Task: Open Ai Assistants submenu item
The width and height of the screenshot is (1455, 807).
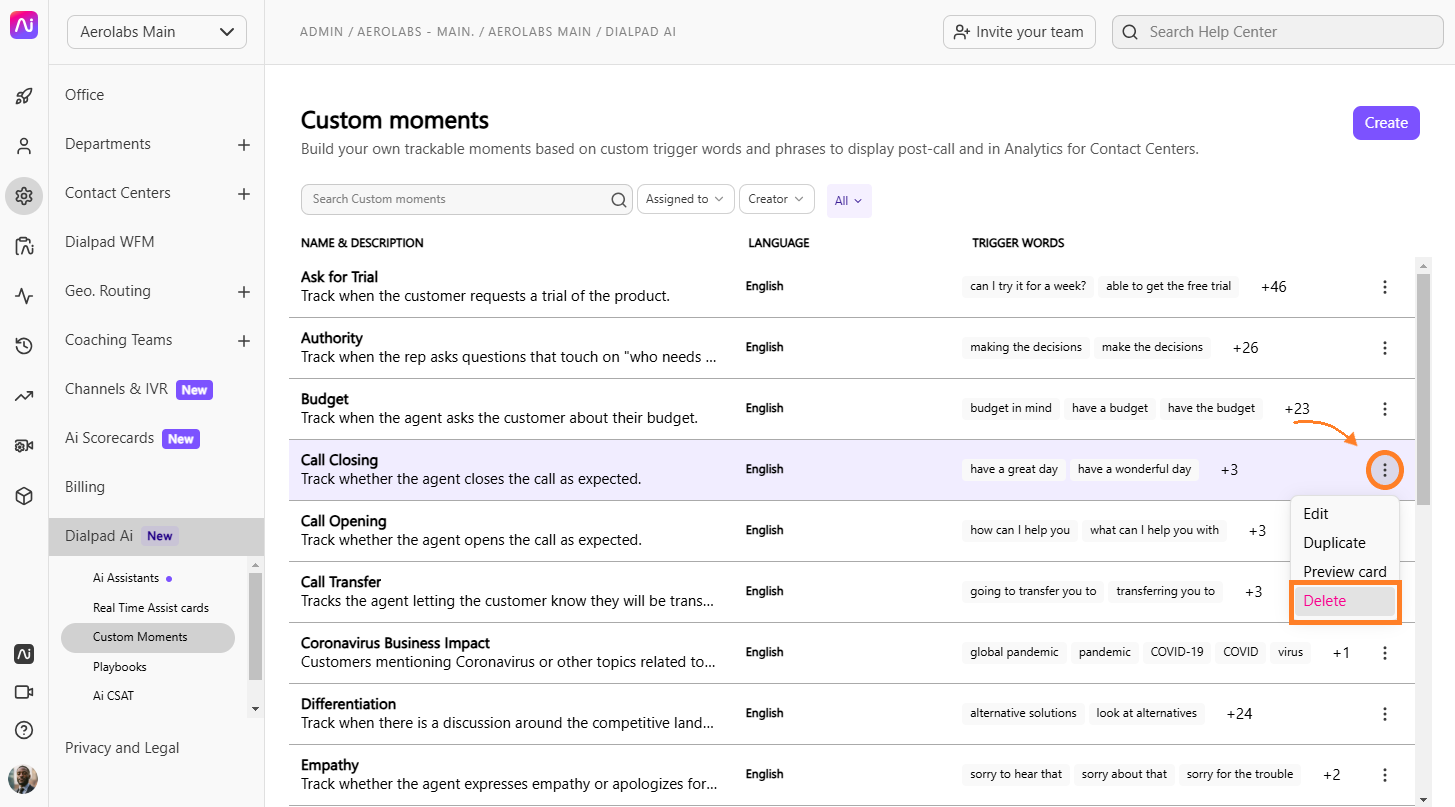Action: 126,578
